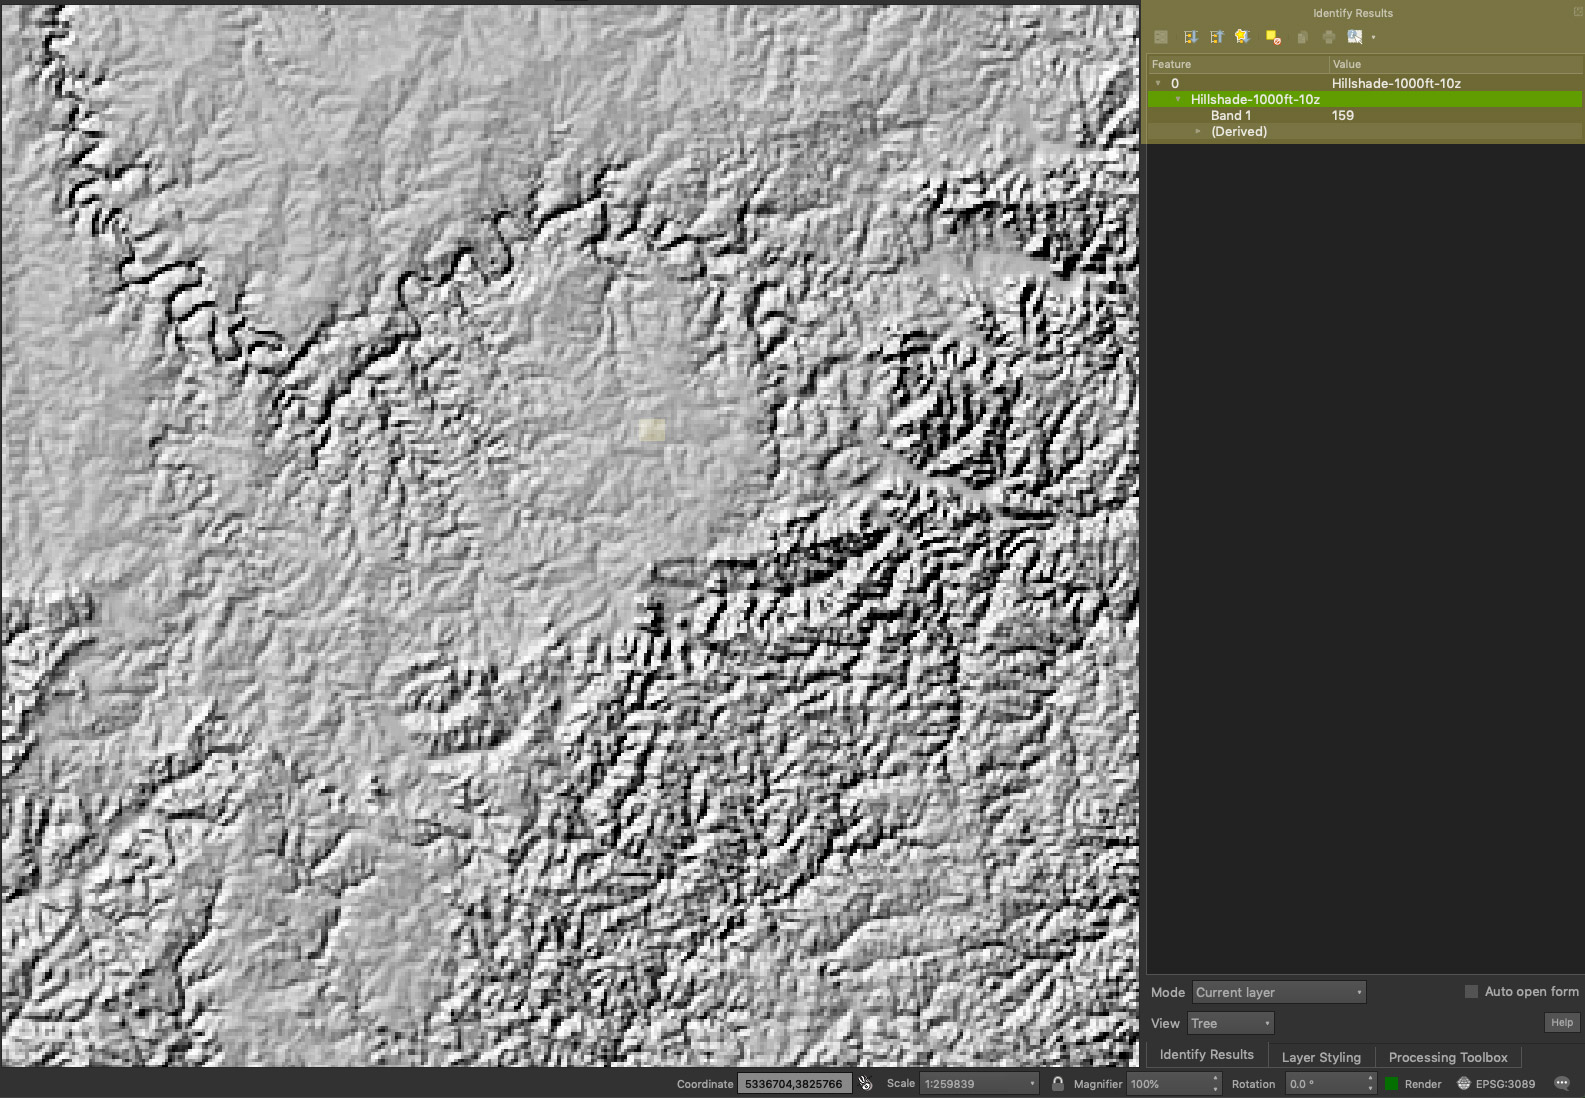The width and height of the screenshot is (1585, 1098).
Task: Open identify selection mode dropdown arrow
Action: 1373,37
